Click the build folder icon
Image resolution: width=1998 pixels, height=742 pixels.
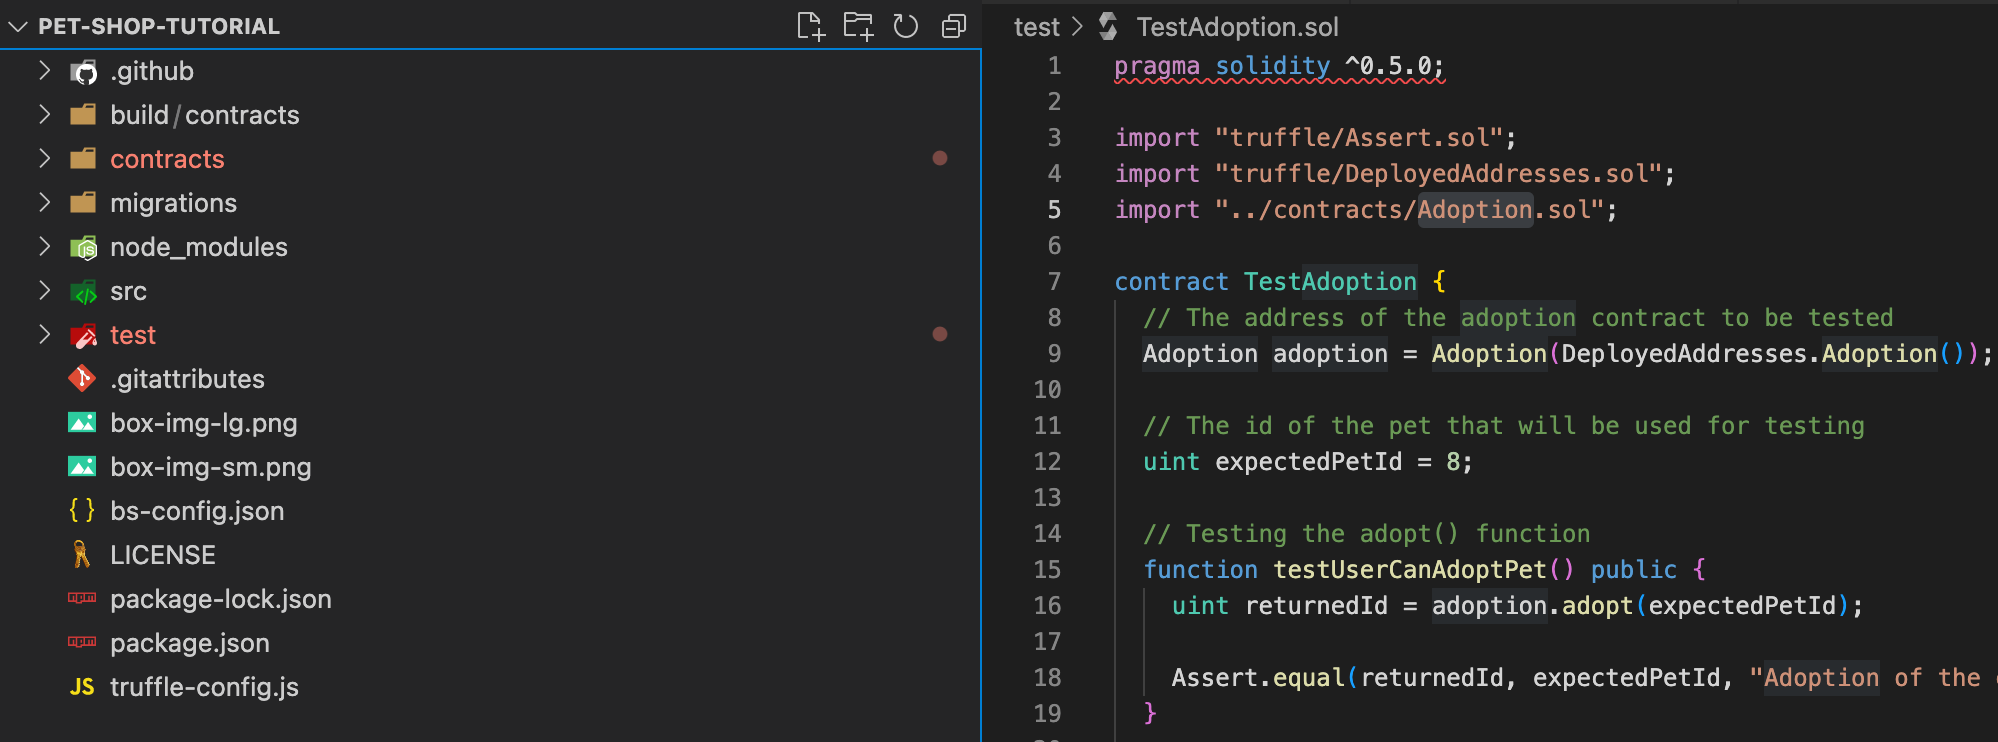pos(83,114)
